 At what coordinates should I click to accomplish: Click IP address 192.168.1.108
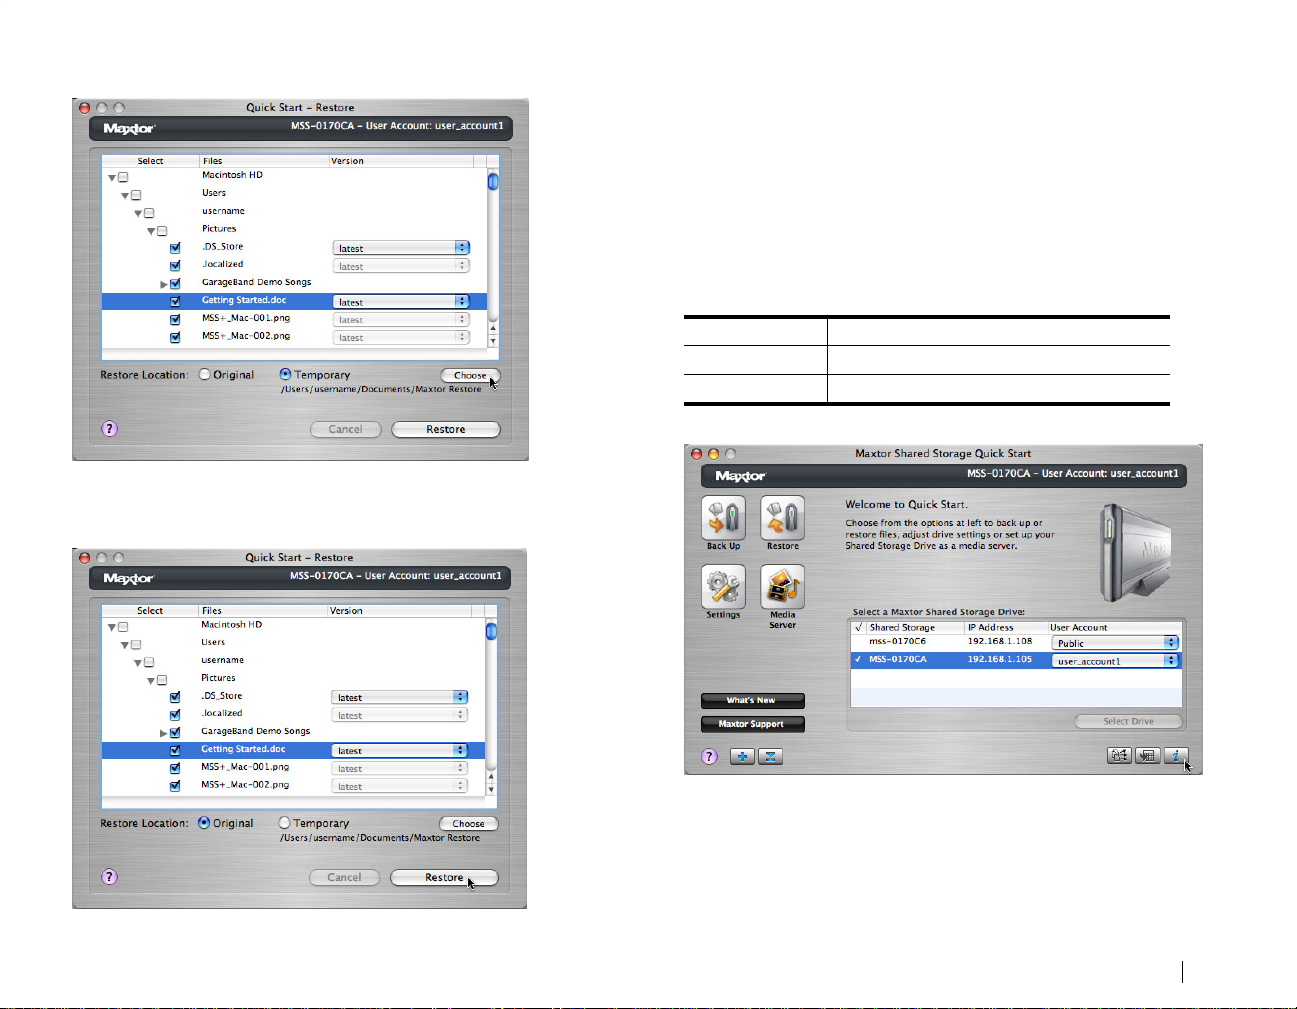pos(999,641)
